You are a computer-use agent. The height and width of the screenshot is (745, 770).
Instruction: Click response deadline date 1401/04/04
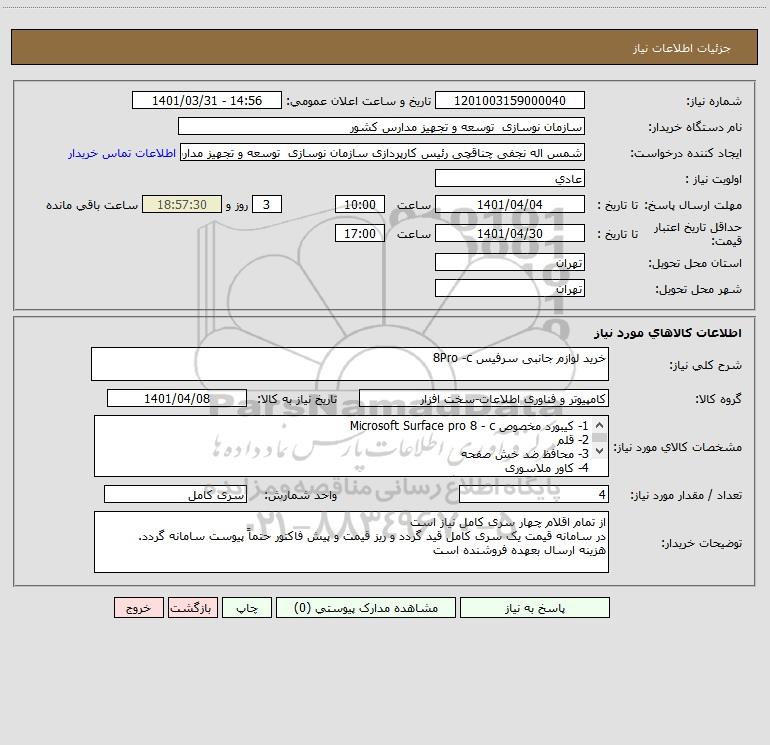tap(510, 204)
